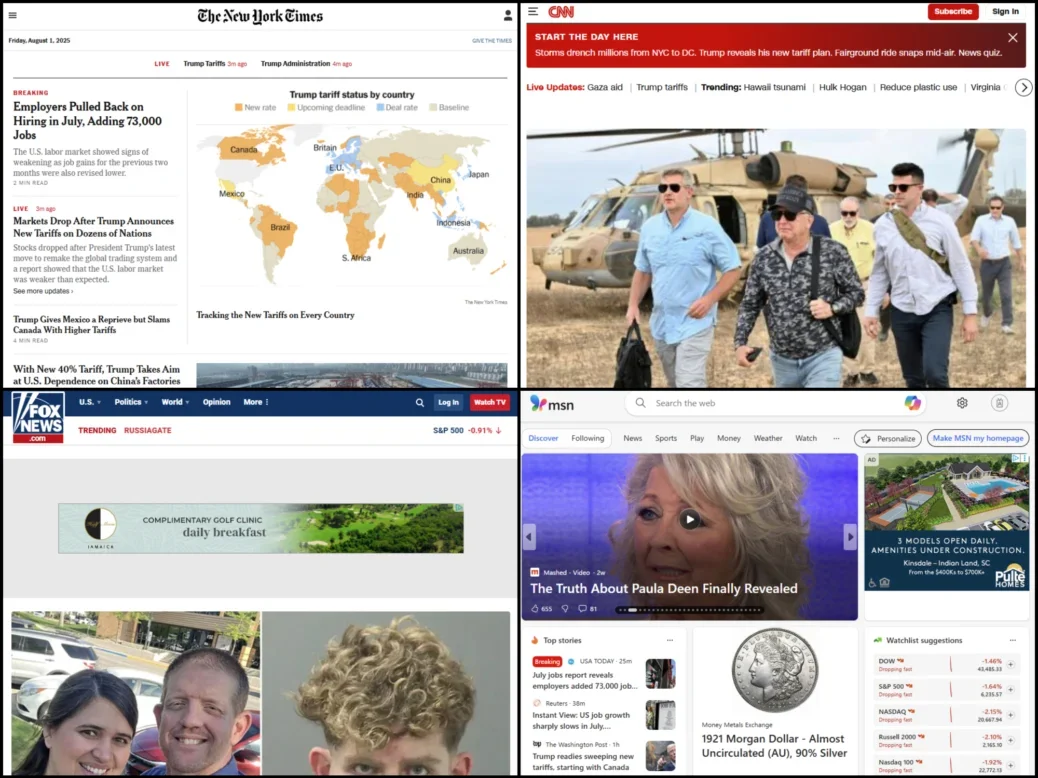Screen dimensions: 1038x778
Task: Dislike the Paula Deen story
Action: pyautogui.click(x=565, y=608)
